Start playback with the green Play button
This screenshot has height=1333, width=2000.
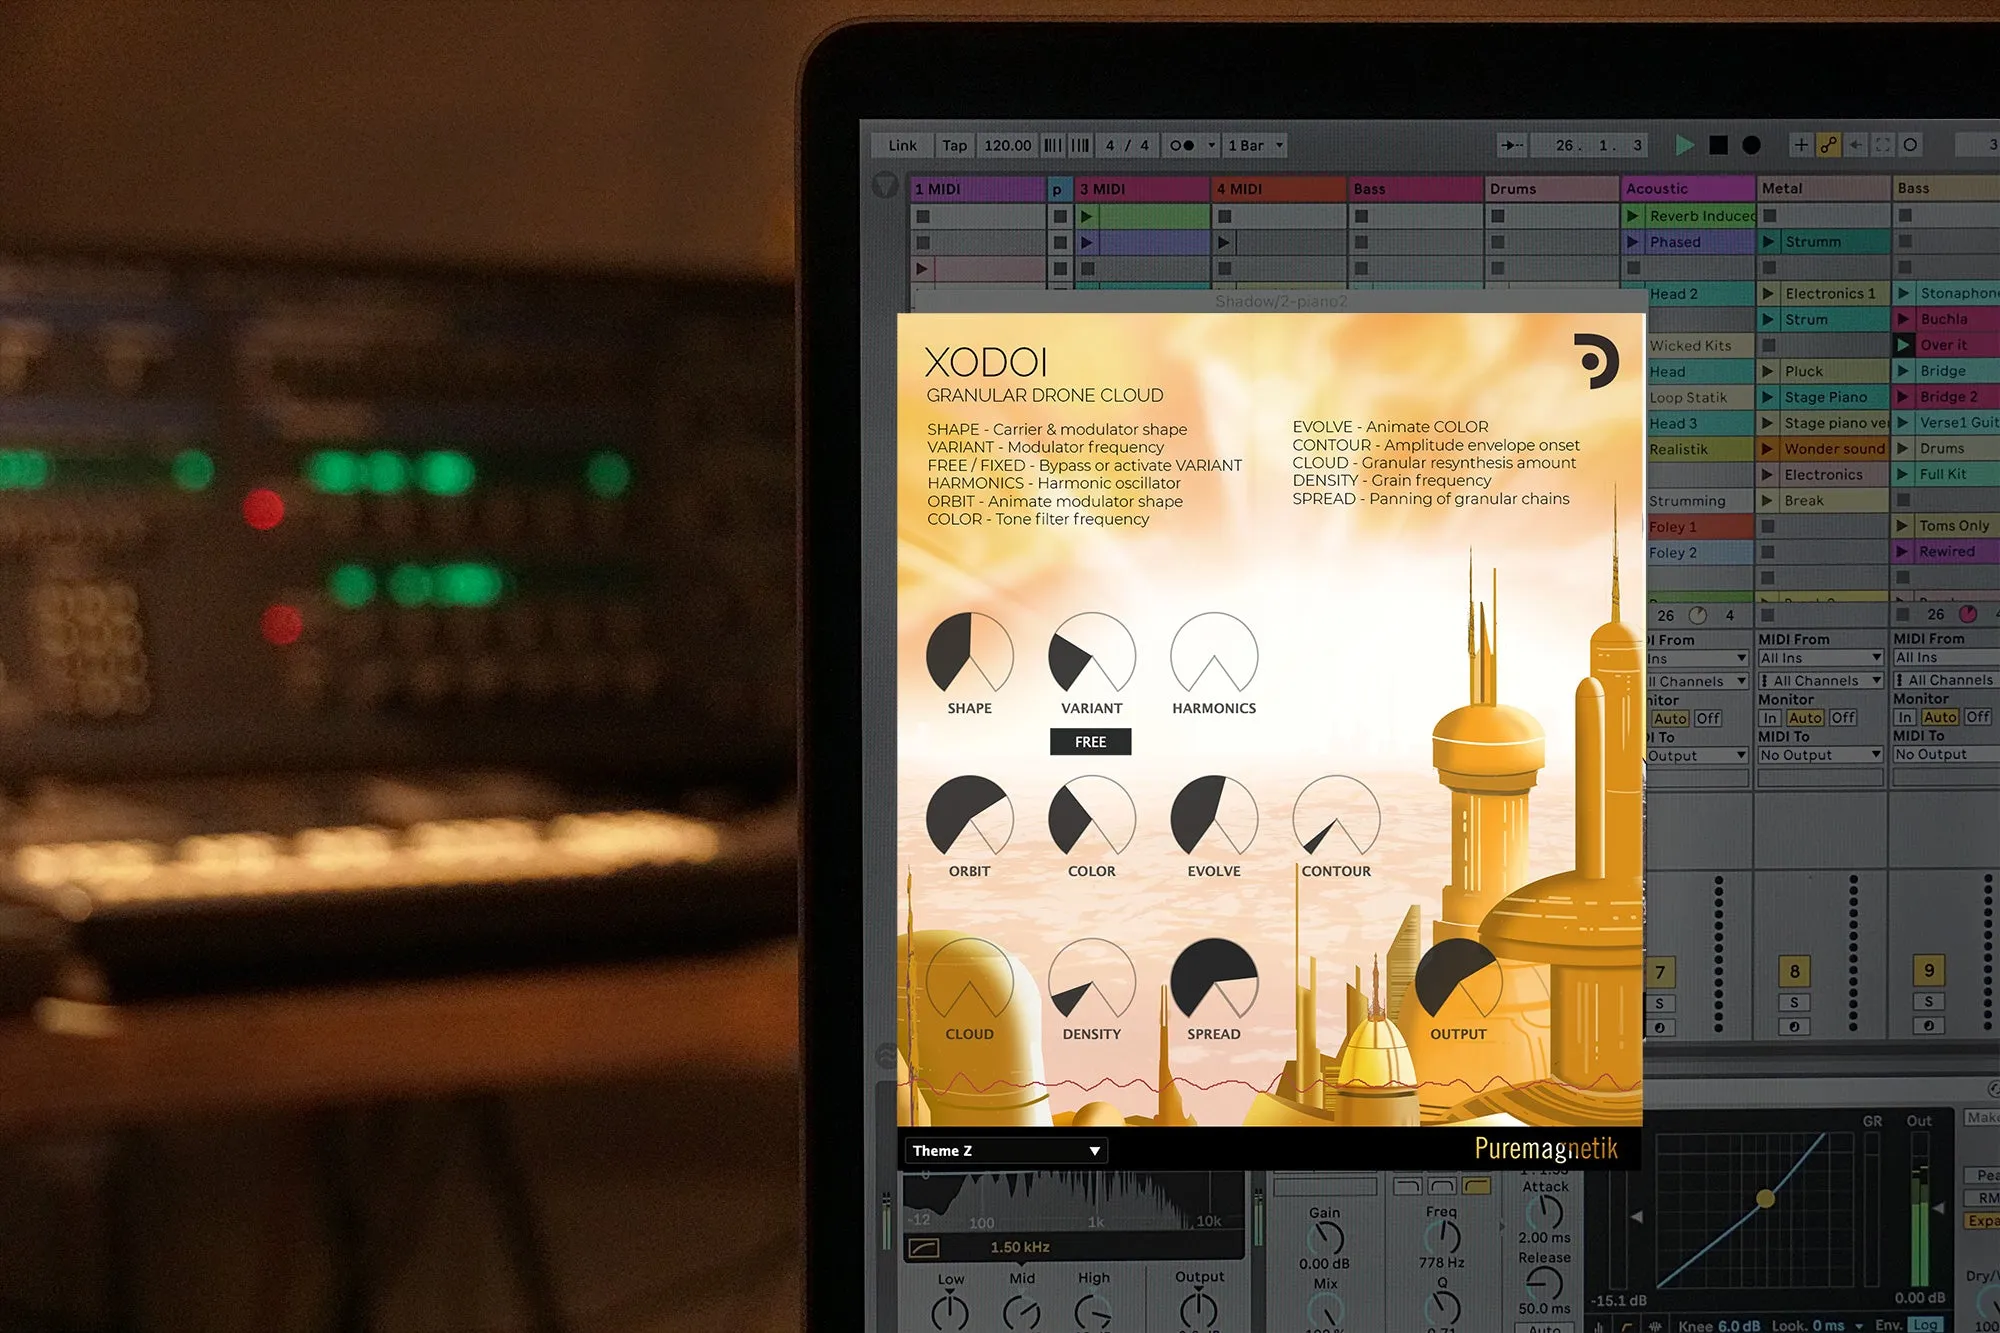[1685, 145]
